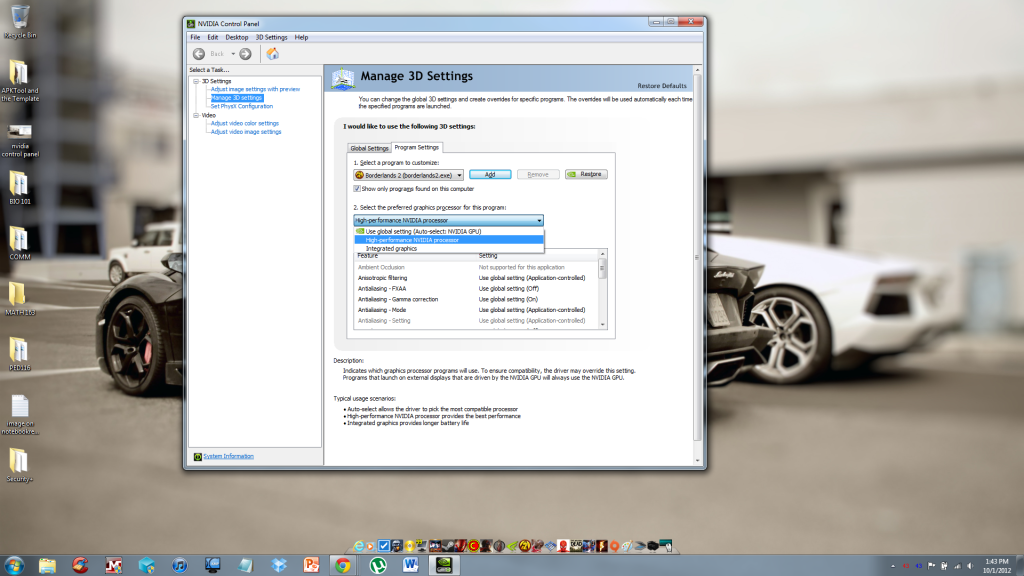1024x576 pixels.
Task: Open Adjust image settings with preview
Action: coord(255,89)
